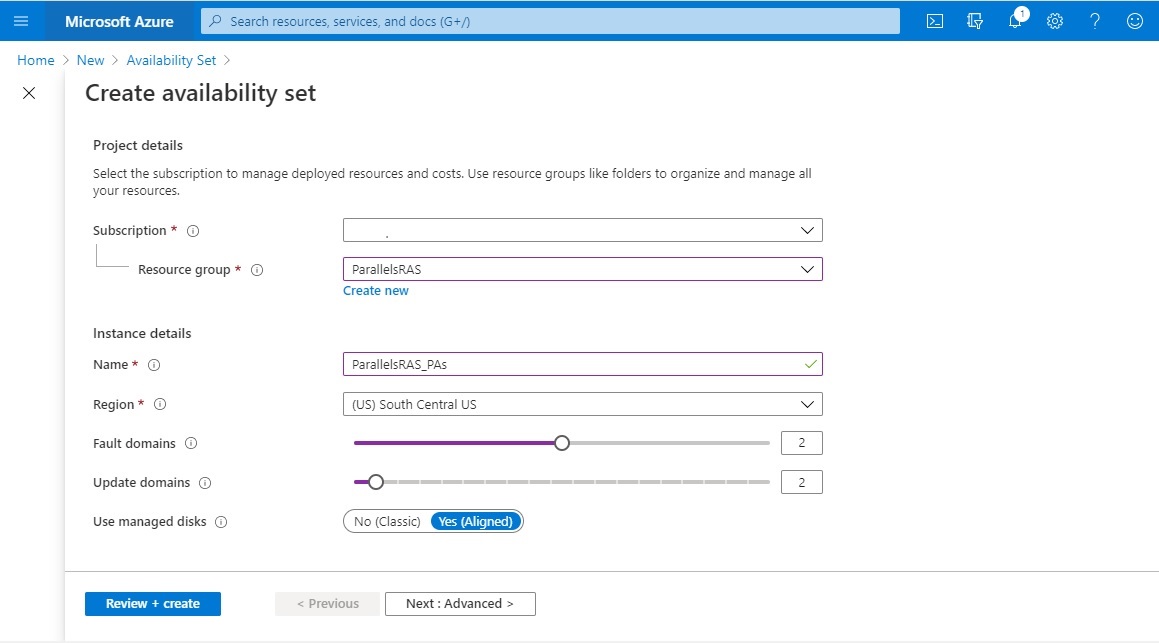Open the Directory and subscription filter
This screenshot has width=1159, height=643.
(x=974, y=20)
